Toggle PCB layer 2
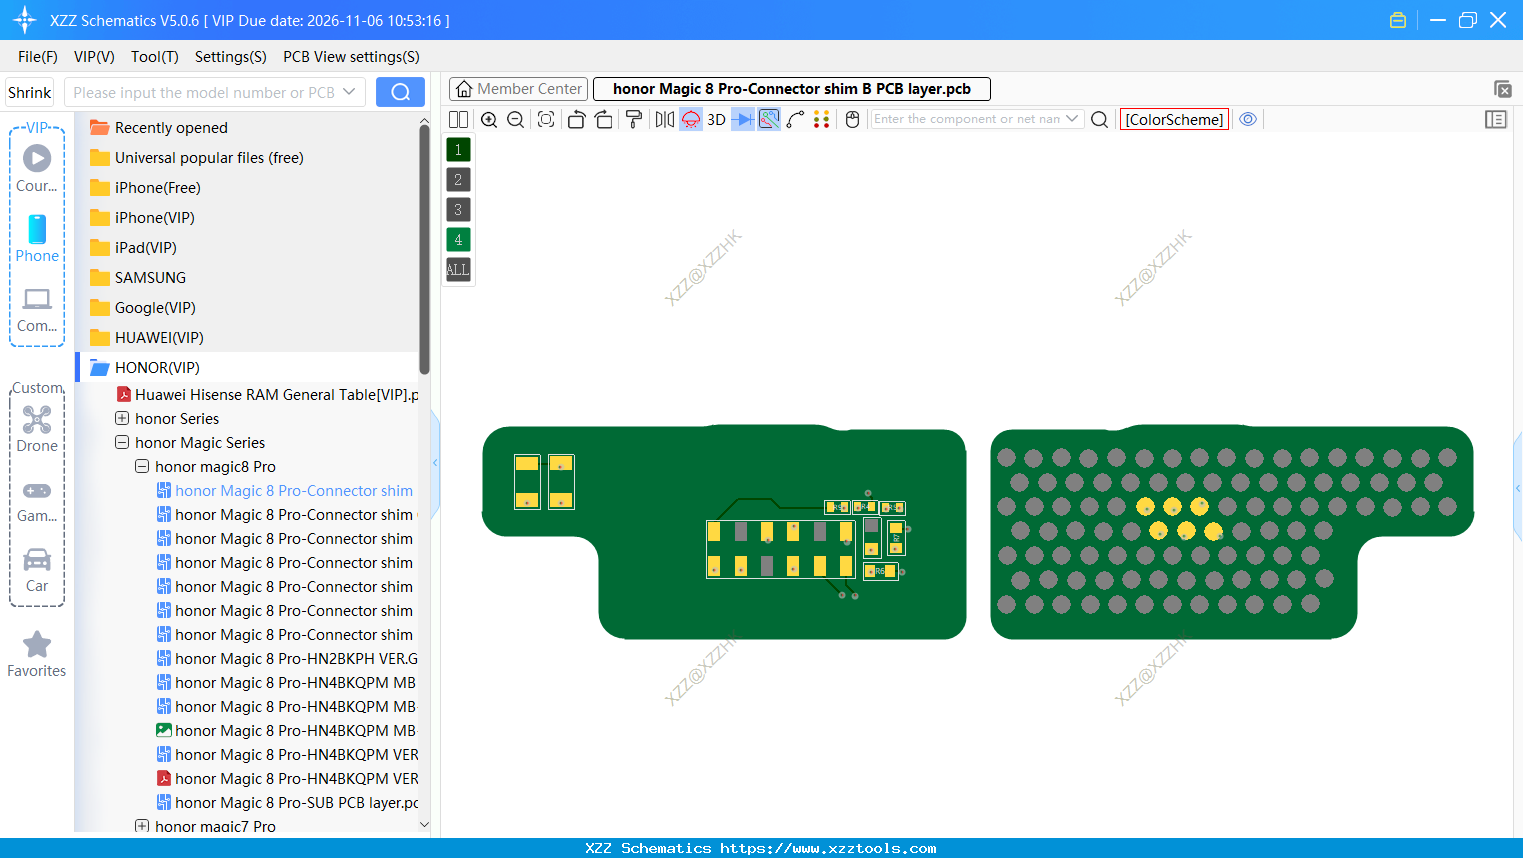This screenshot has height=858, width=1523. (458, 180)
